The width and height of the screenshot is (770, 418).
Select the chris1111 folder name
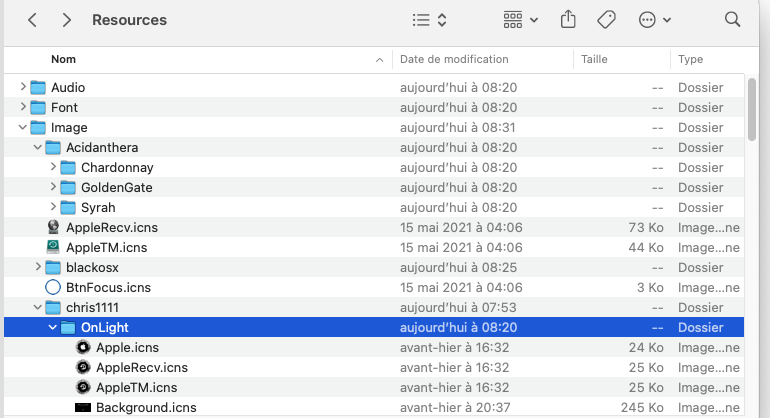coord(92,307)
